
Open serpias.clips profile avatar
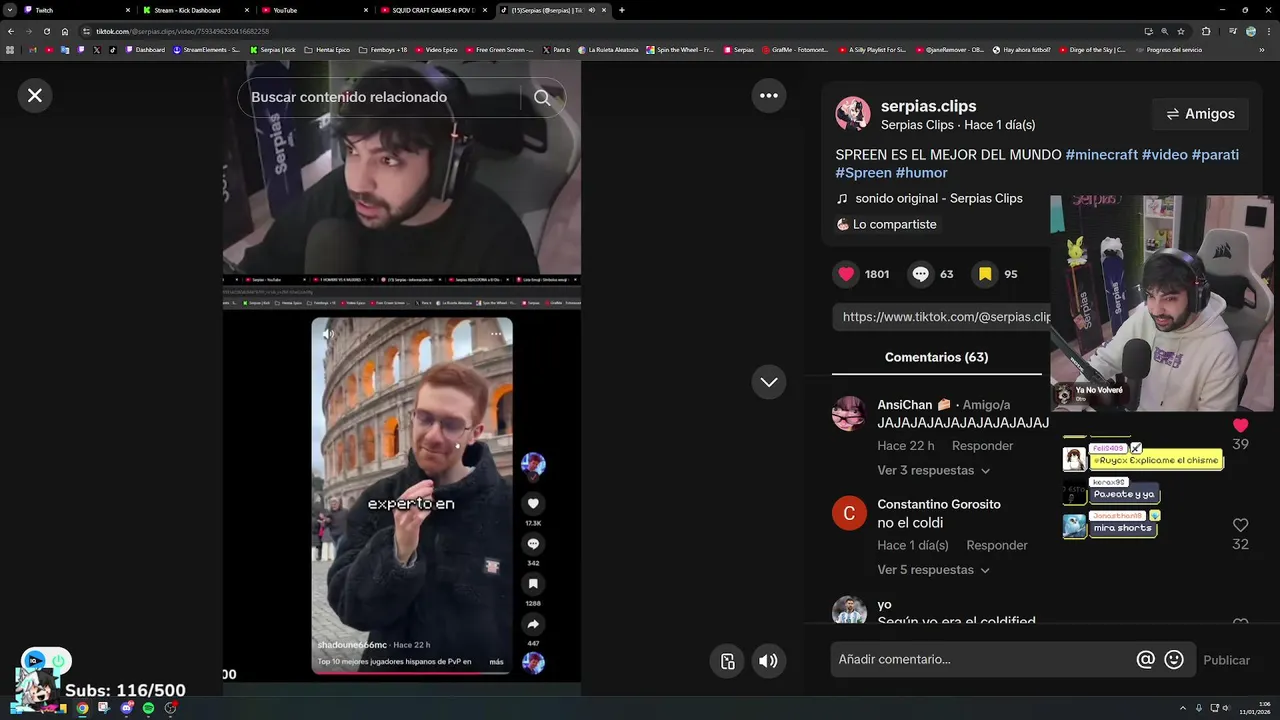pyautogui.click(x=853, y=114)
